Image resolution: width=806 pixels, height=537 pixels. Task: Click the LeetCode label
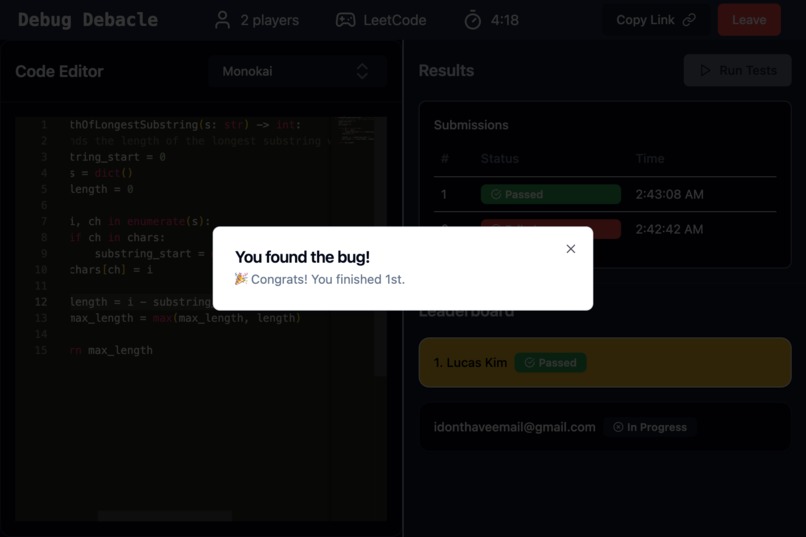(394, 20)
